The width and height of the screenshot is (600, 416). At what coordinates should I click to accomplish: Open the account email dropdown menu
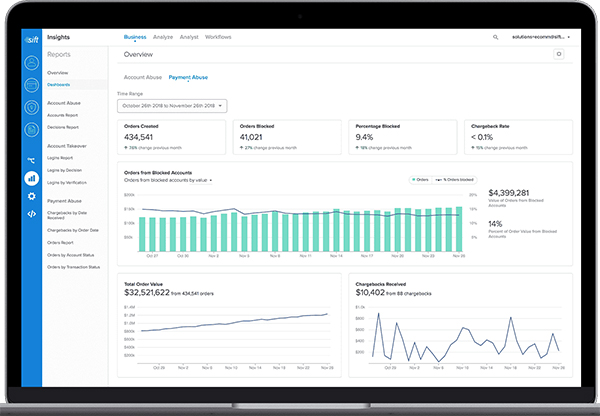(541, 37)
